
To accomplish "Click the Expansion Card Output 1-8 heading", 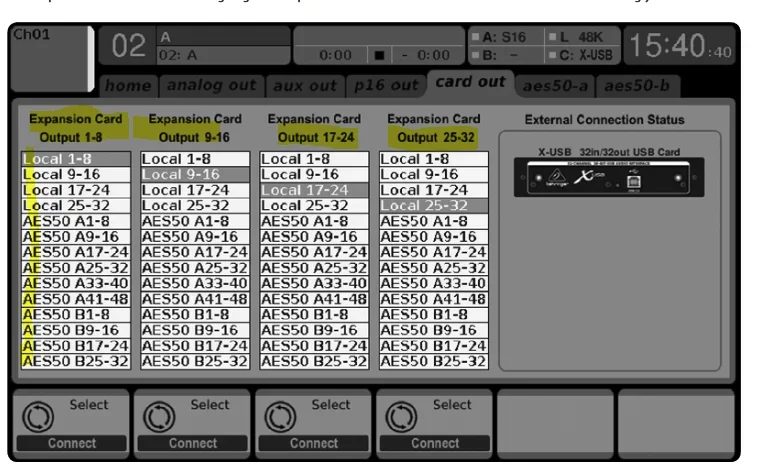I will pos(76,128).
